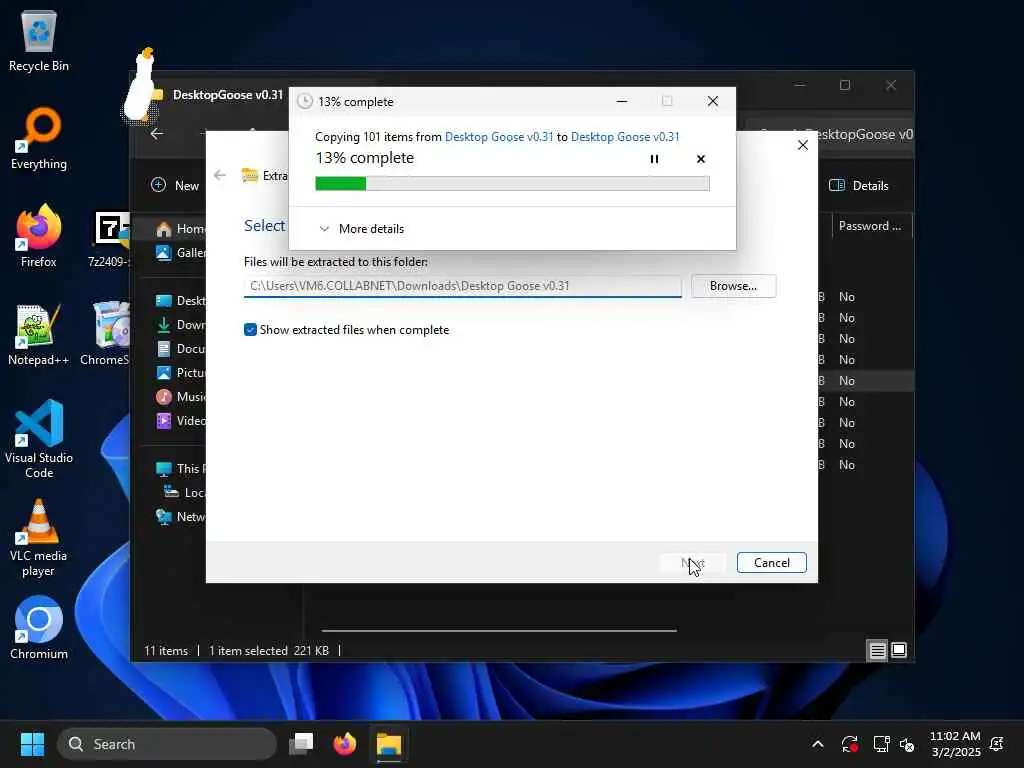This screenshot has width=1024, height=768.
Task: Open Firefox from the taskbar
Action: pos(345,744)
